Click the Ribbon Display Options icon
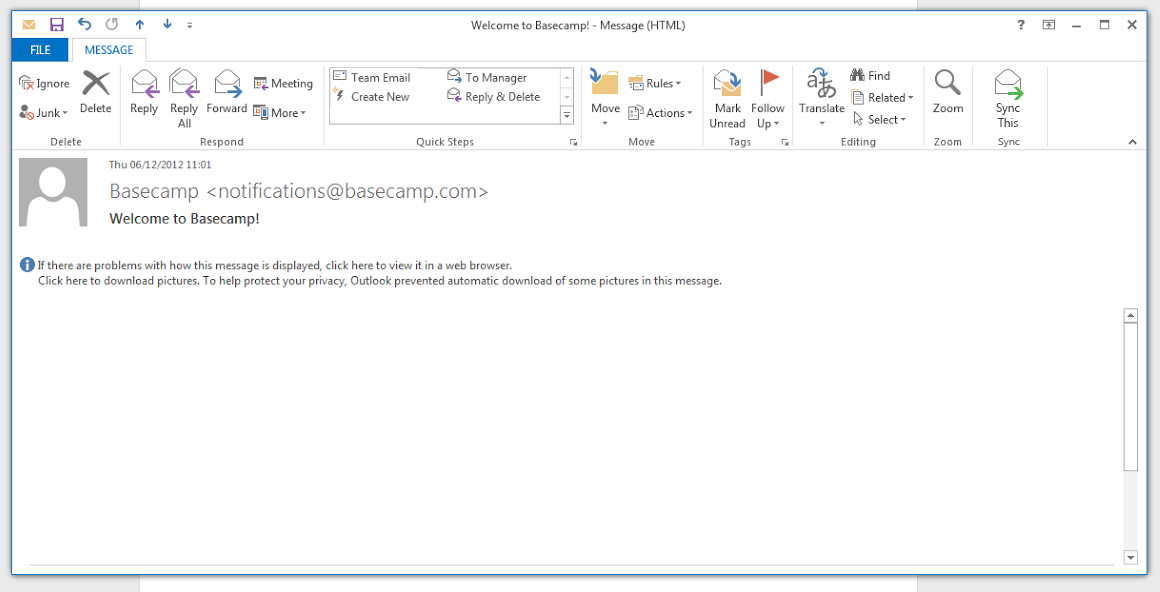This screenshot has height=592, width=1160. click(1048, 24)
